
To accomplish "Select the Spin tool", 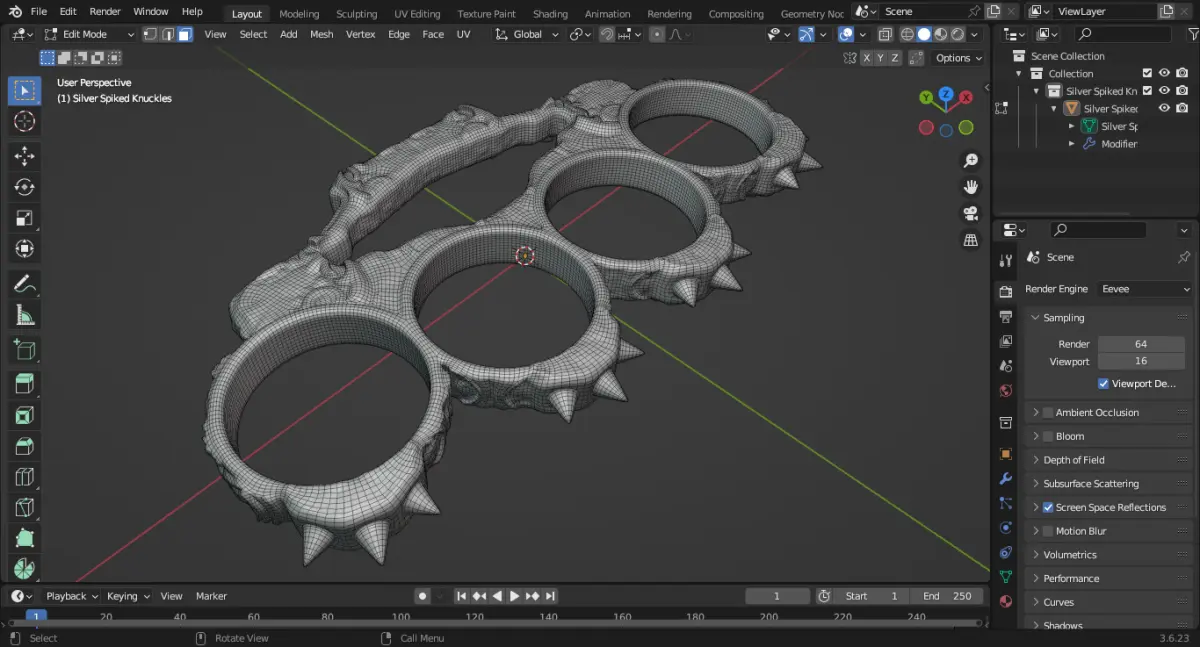I will (25, 569).
